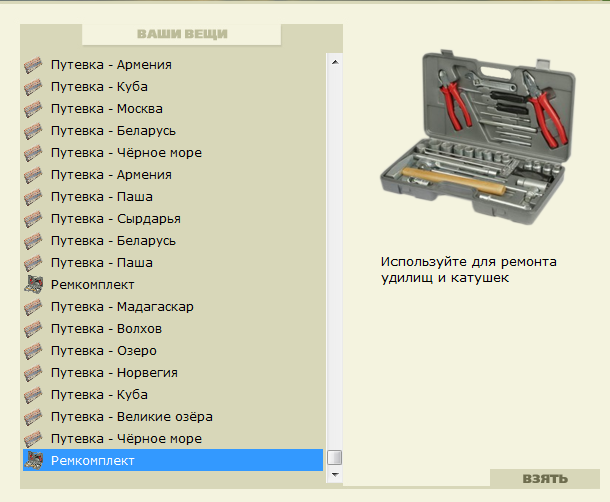The width and height of the screenshot is (610, 502).
Task: Select Путевка - Озеро in the list
Action: [x=173, y=351]
